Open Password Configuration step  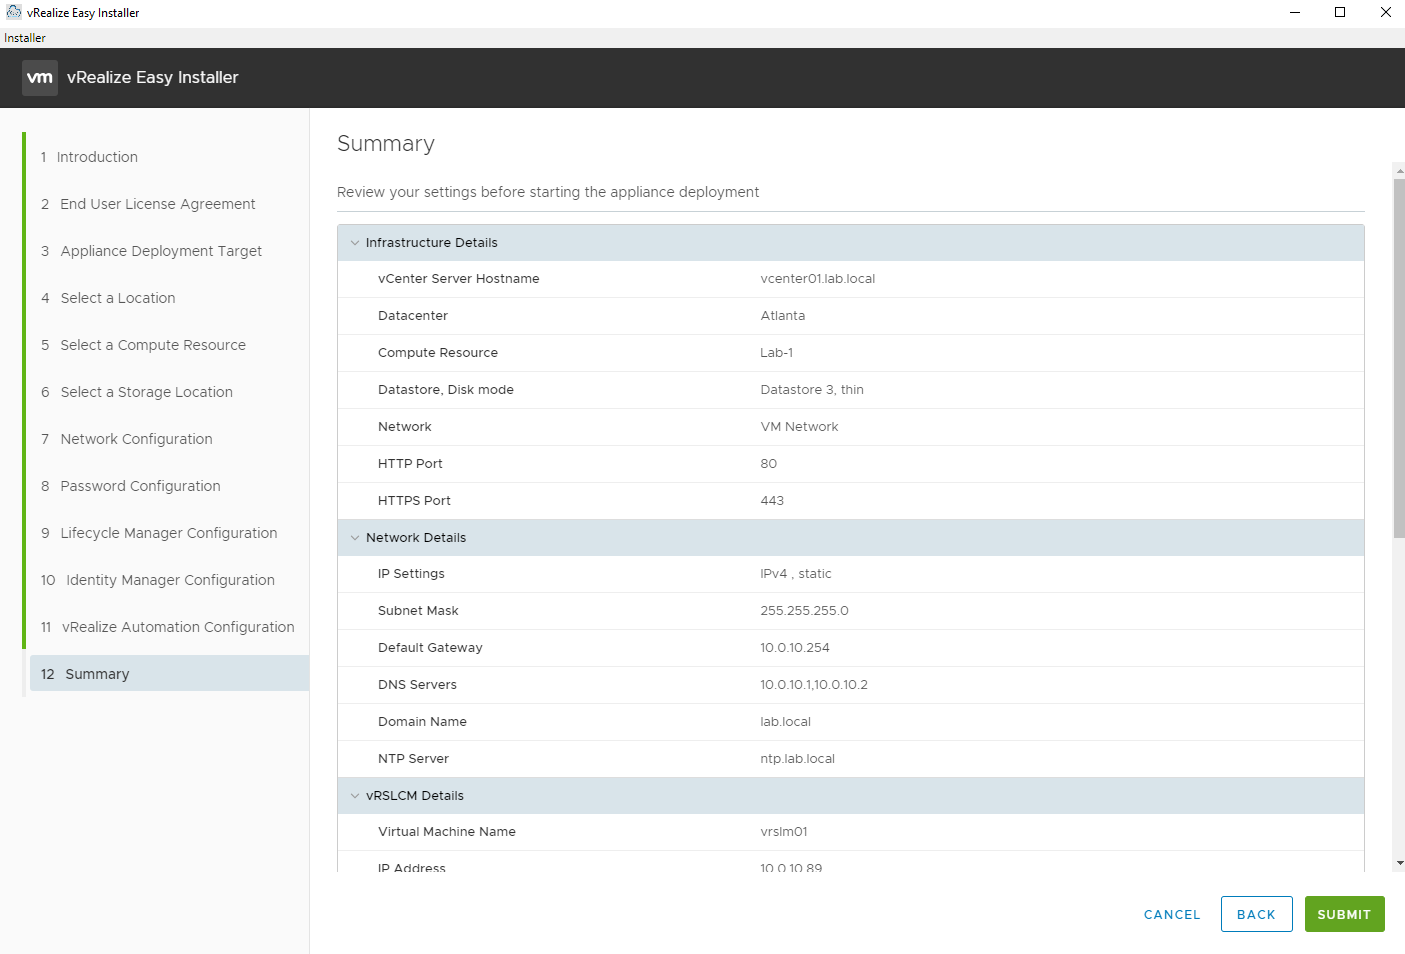[x=131, y=486]
